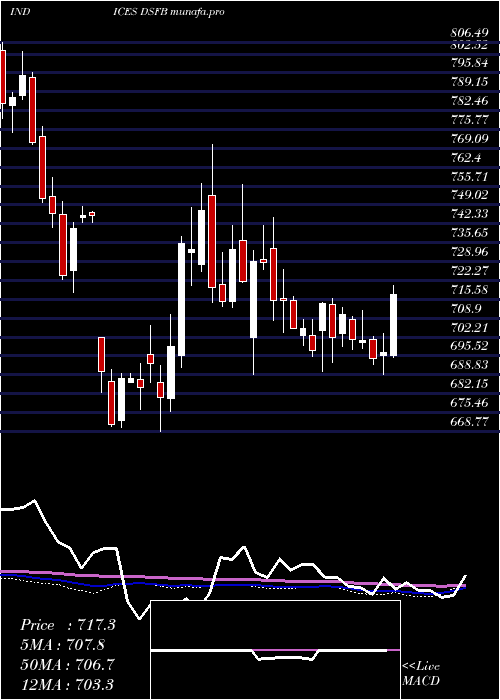Click the 755.71 price label

[469, 176]
